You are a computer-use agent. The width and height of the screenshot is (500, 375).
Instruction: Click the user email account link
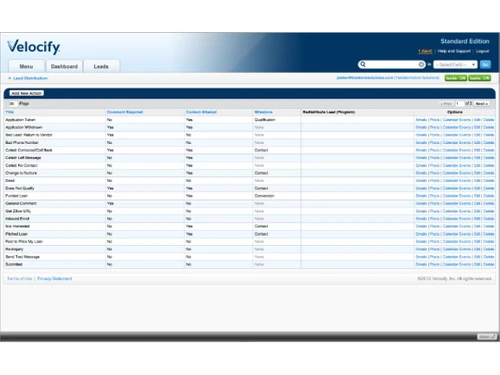pyautogui.click(x=365, y=78)
